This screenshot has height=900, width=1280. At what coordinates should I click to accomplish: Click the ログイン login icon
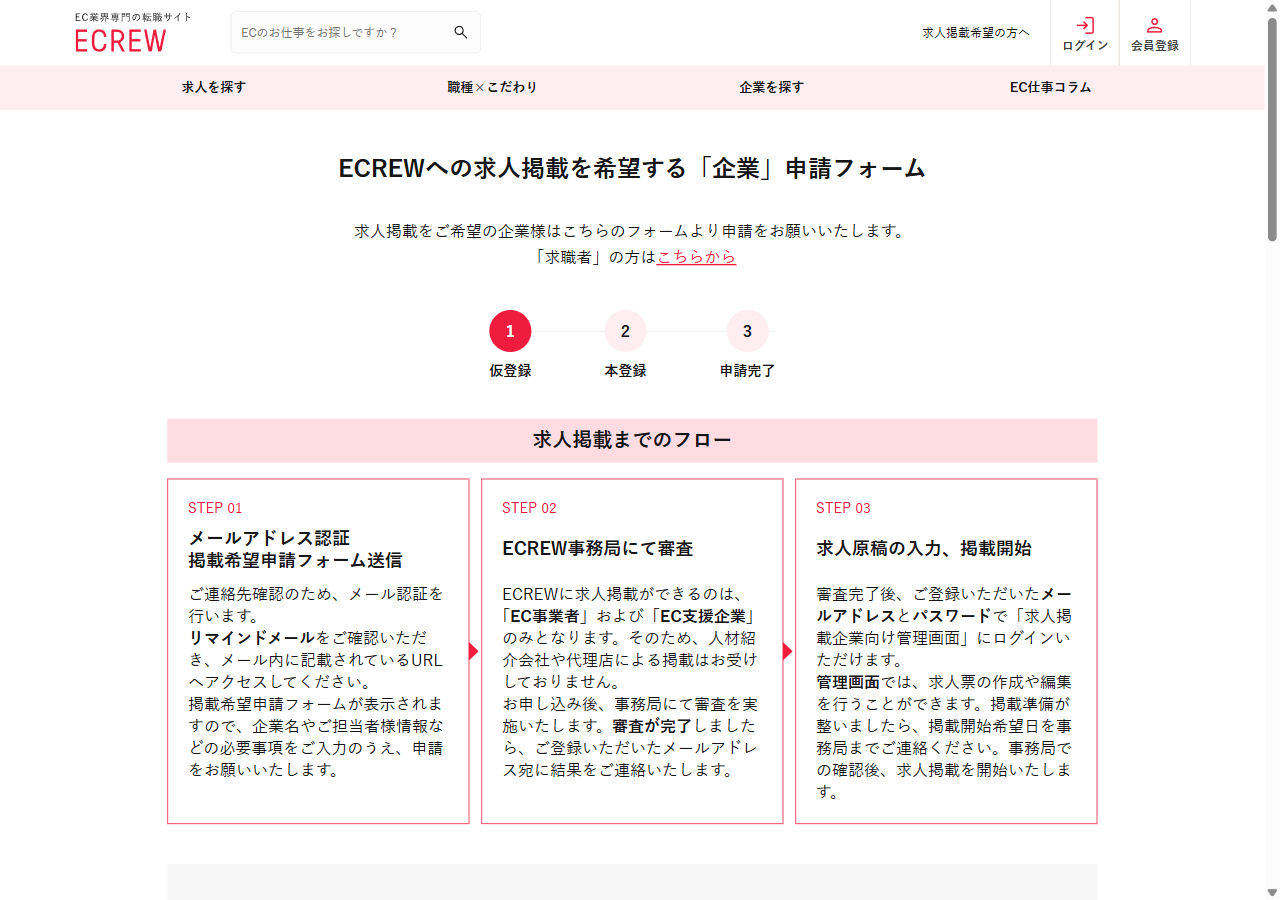(x=1085, y=25)
